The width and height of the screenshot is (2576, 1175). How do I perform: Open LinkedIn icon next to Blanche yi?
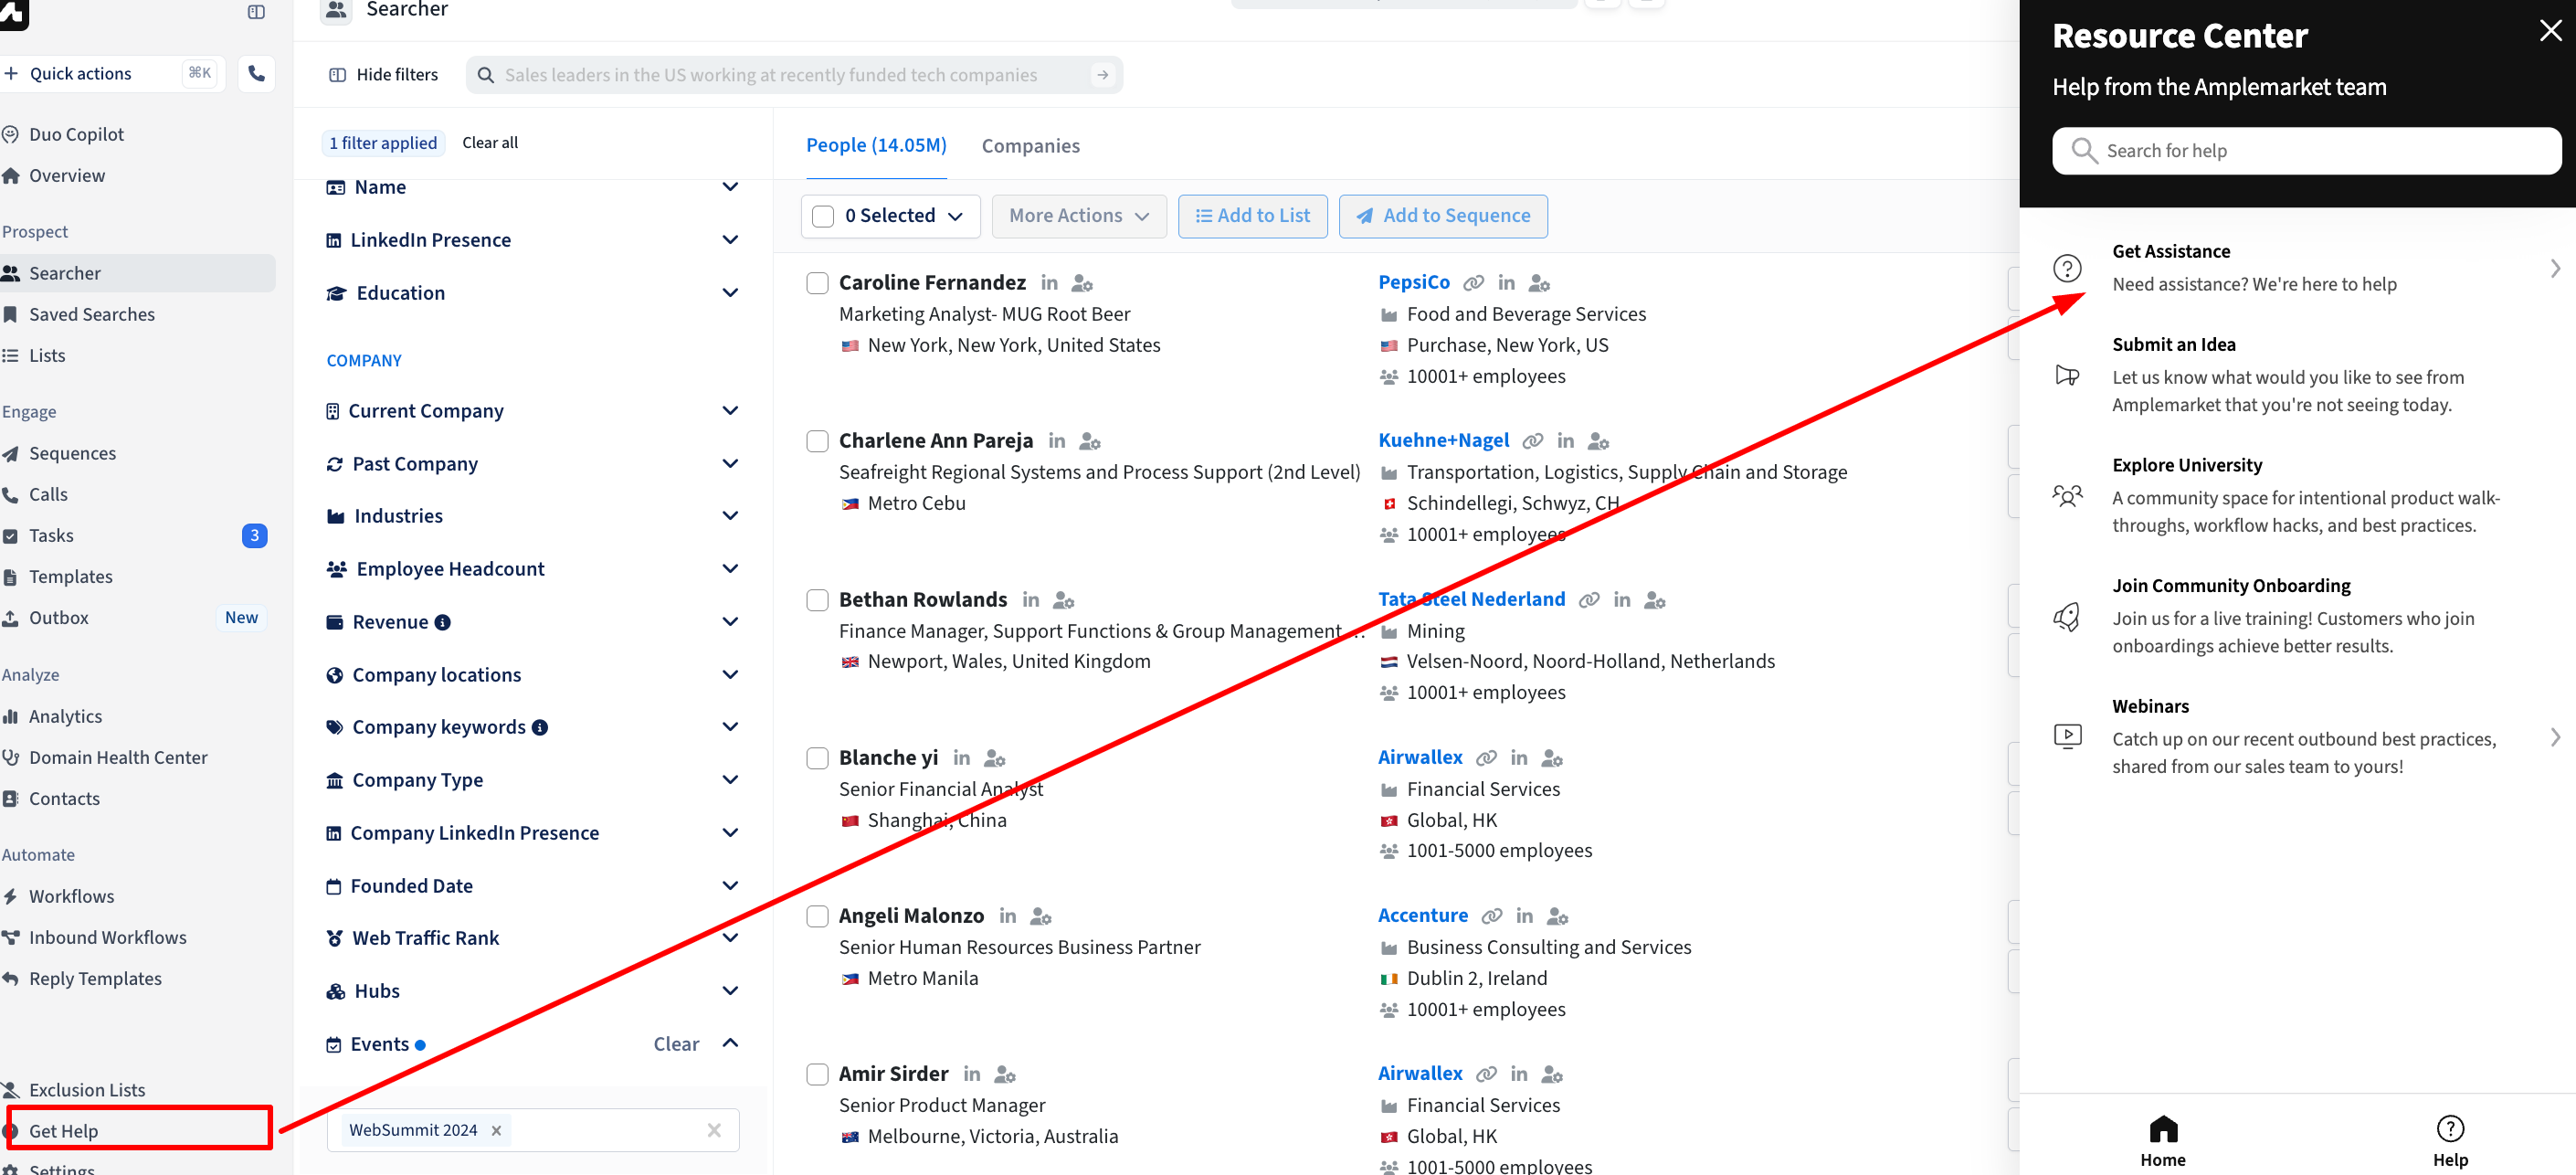961,758
